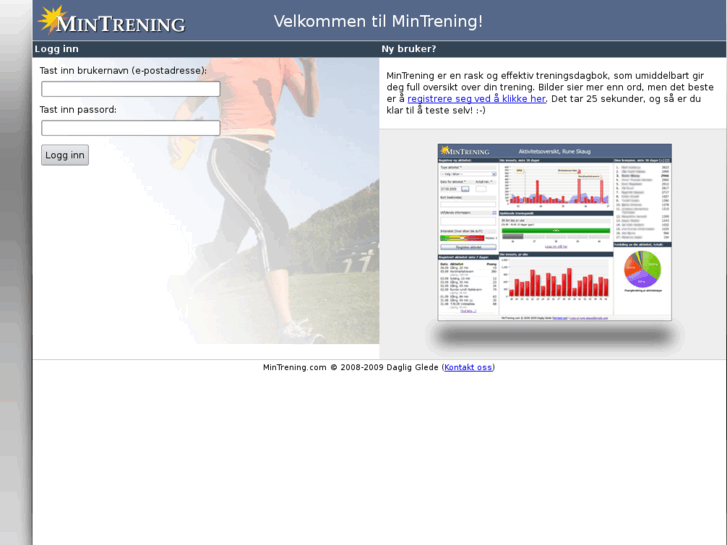727x545 pixels.
Task: Click the MinTrening.com copyright footer text
Action: tap(379, 367)
